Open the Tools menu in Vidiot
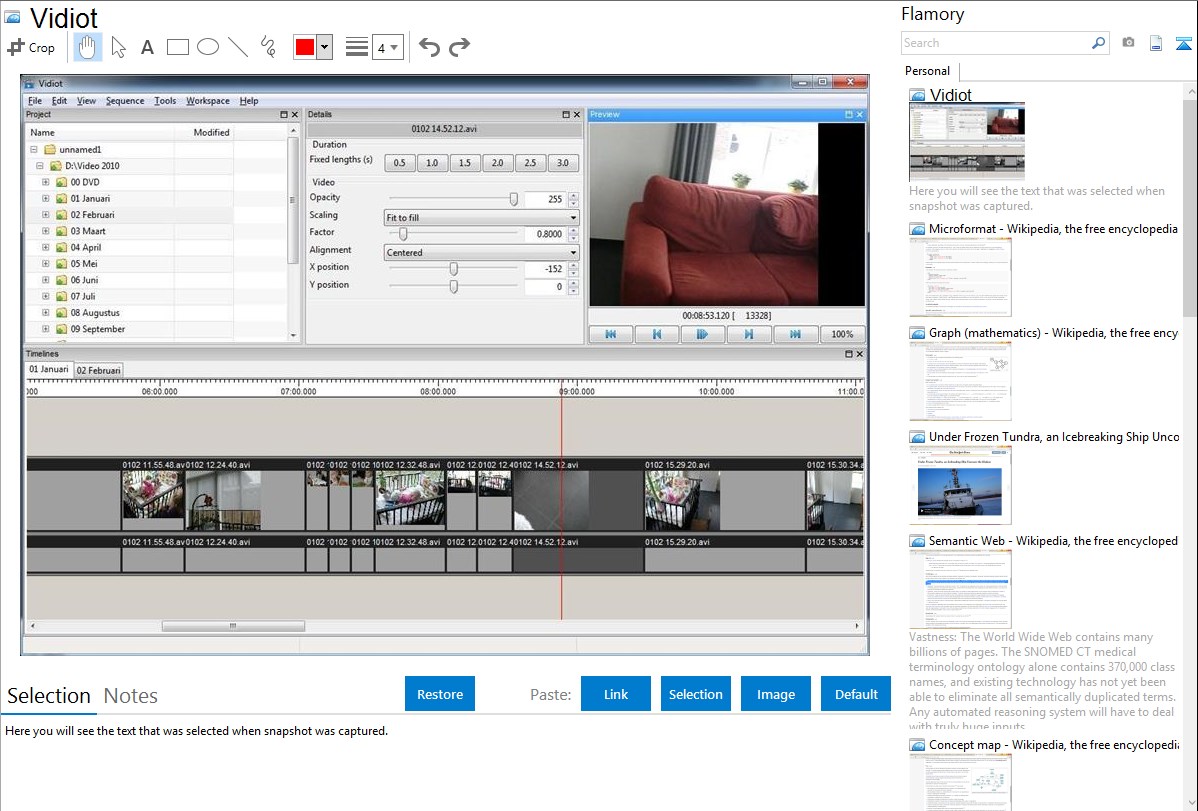 coord(165,101)
